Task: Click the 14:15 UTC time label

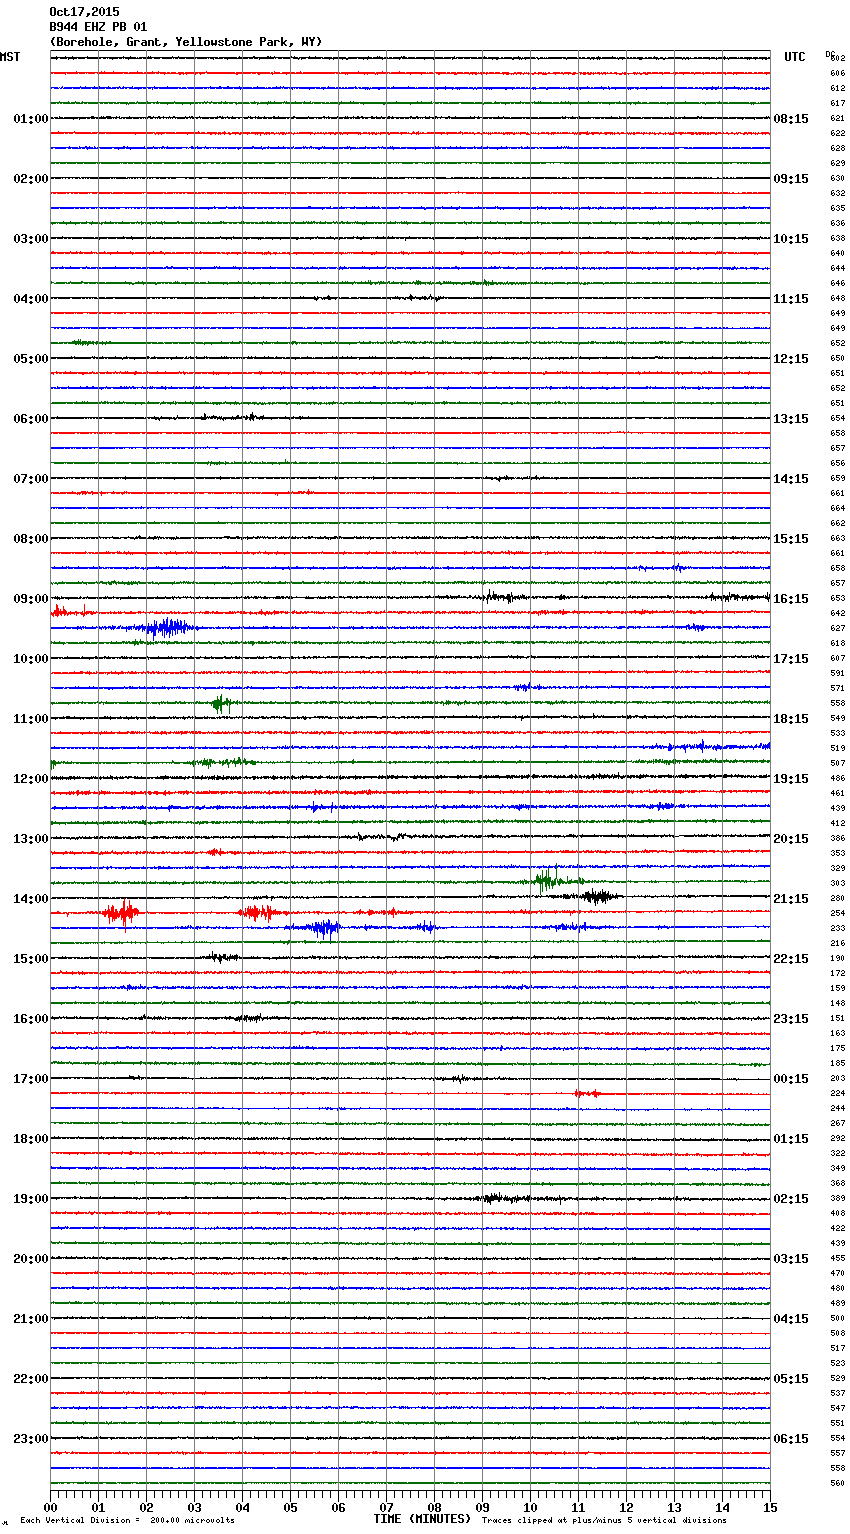Action: 791,479
